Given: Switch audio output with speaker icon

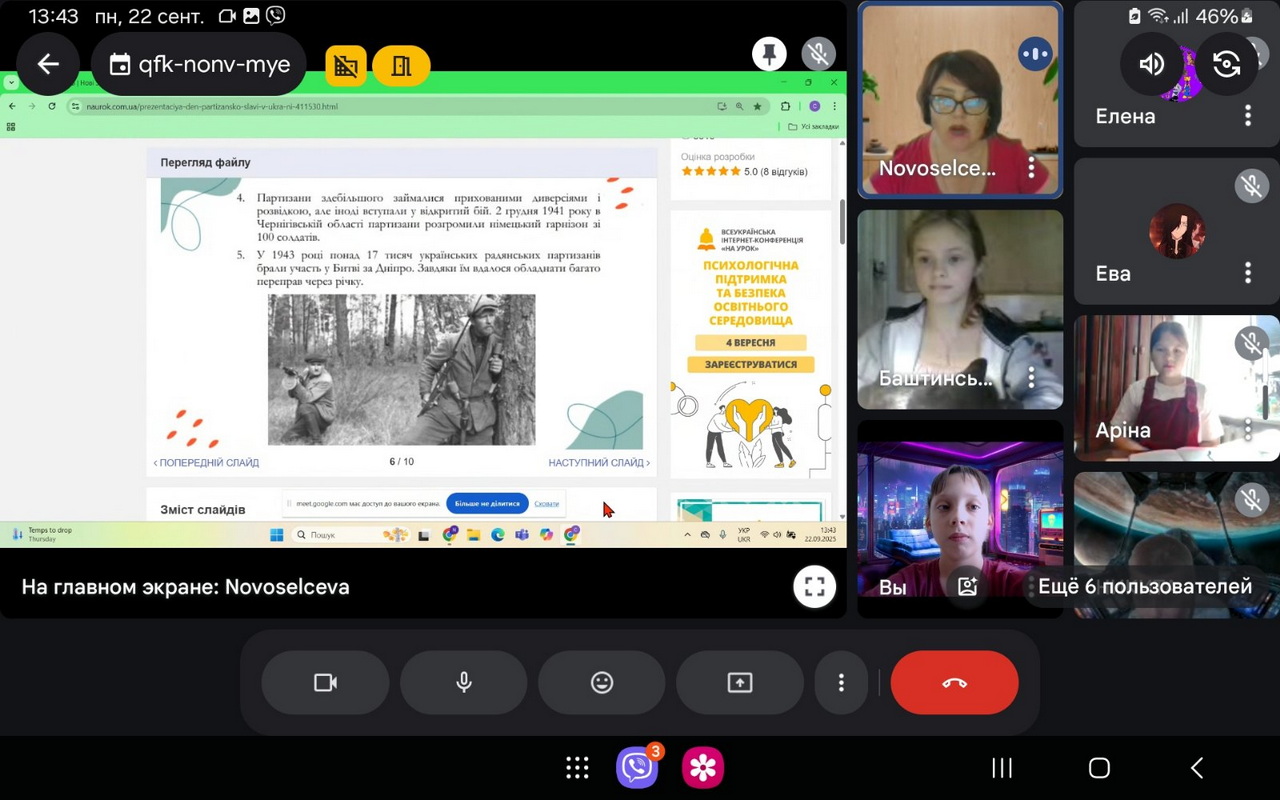Looking at the screenshot, I should click(1151, 64).
